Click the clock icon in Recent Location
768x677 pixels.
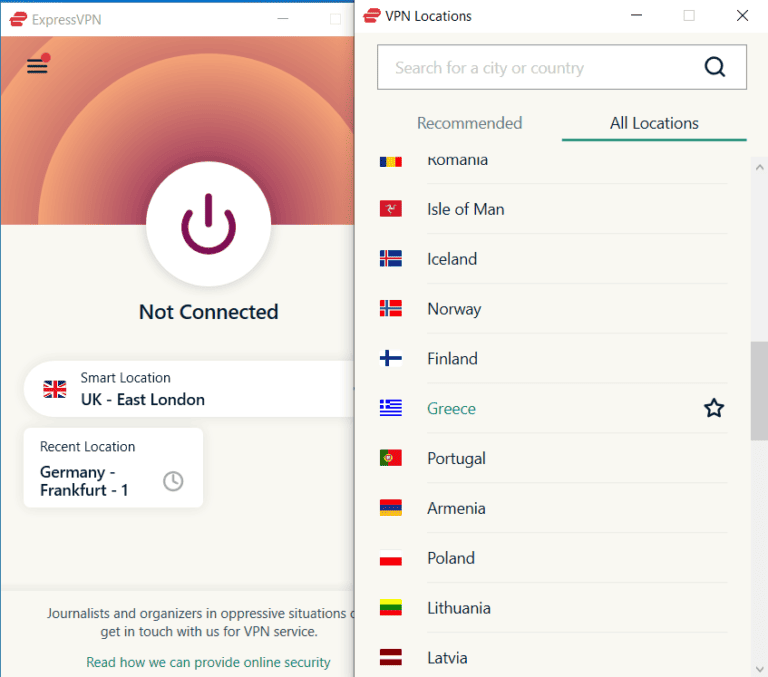173,481
